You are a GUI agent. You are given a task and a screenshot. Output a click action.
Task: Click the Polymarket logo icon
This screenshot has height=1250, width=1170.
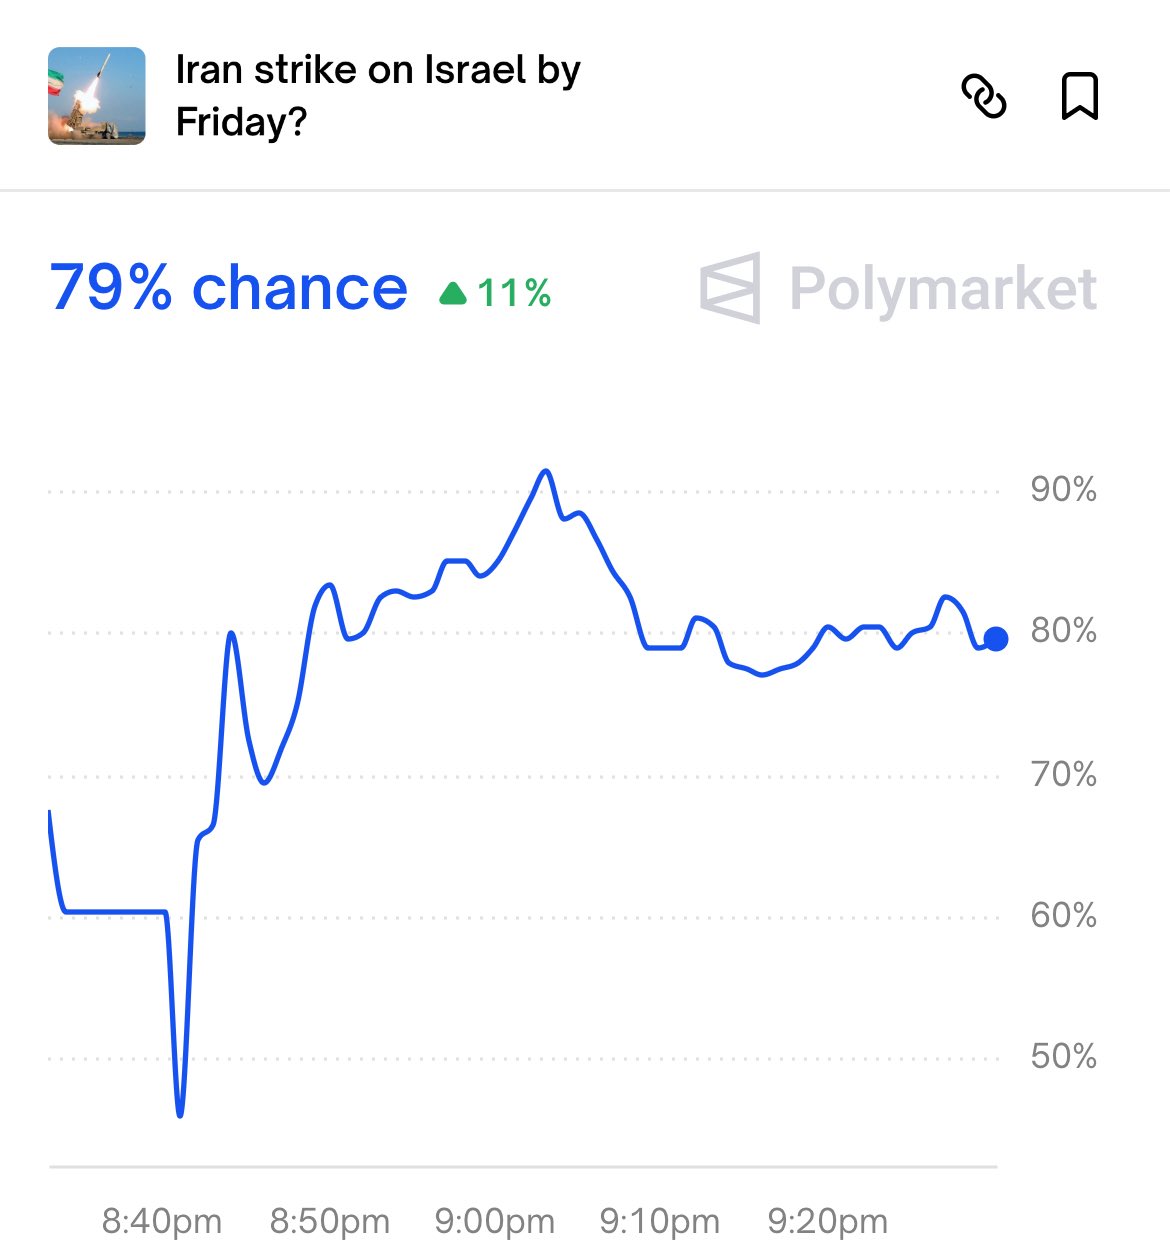pos(730,288)
